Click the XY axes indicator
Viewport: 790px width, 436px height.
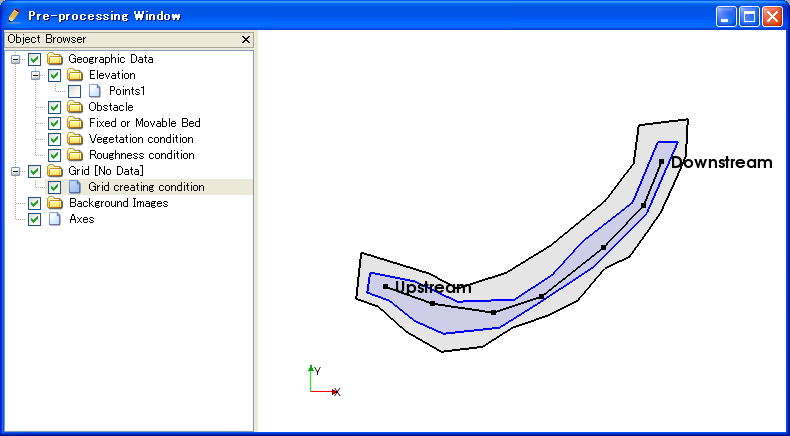tap(324, 382)
